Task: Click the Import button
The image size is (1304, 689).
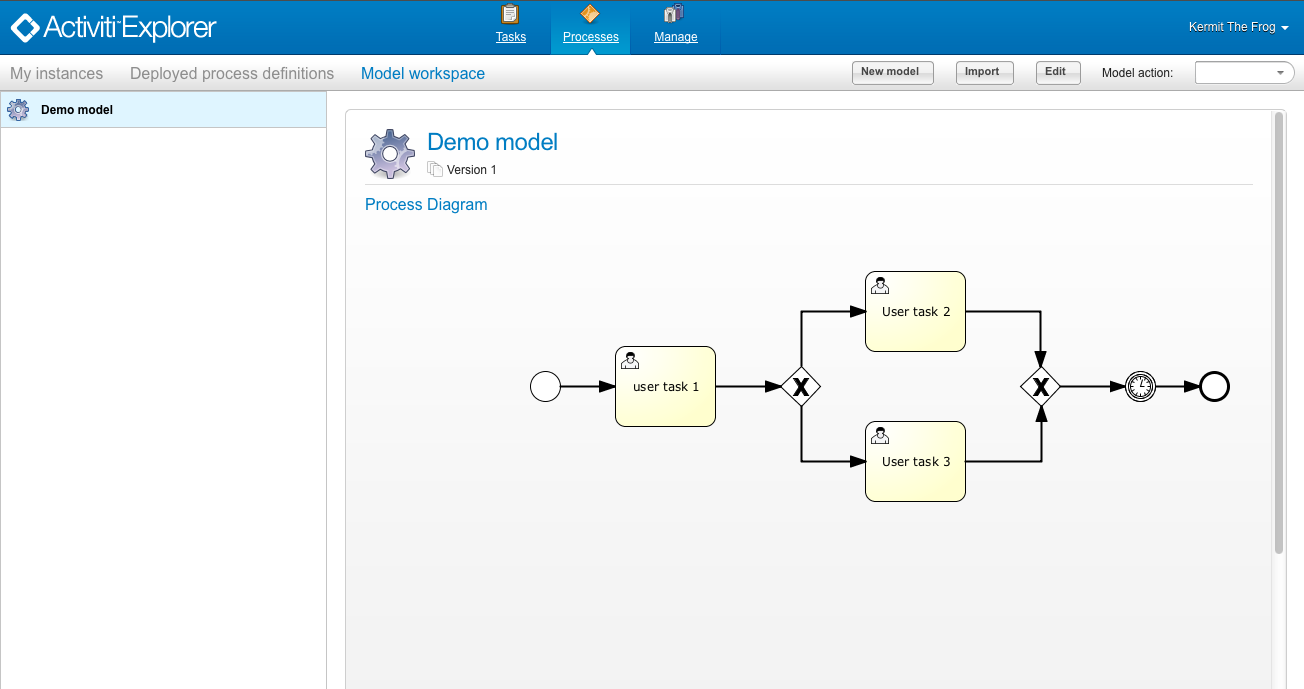Action: point(984,72)
